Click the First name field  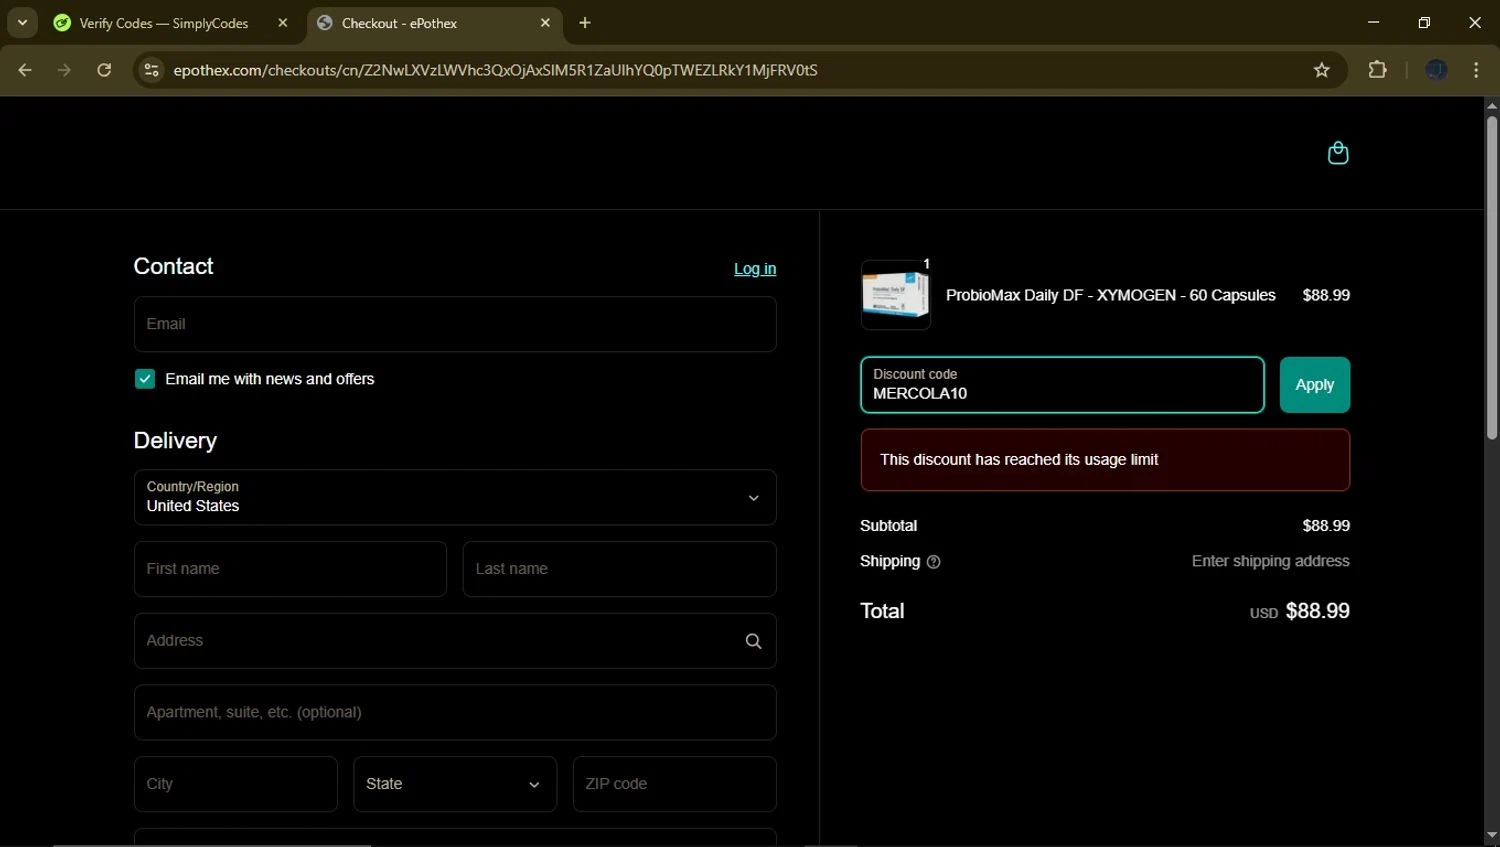pos(290,569)
